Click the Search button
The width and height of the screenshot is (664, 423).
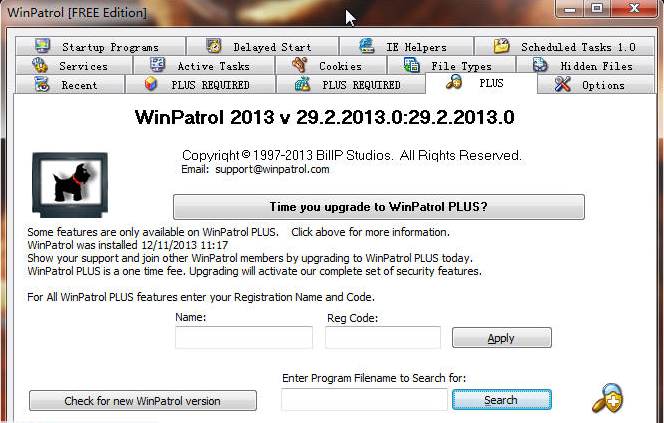pos(501,400)
